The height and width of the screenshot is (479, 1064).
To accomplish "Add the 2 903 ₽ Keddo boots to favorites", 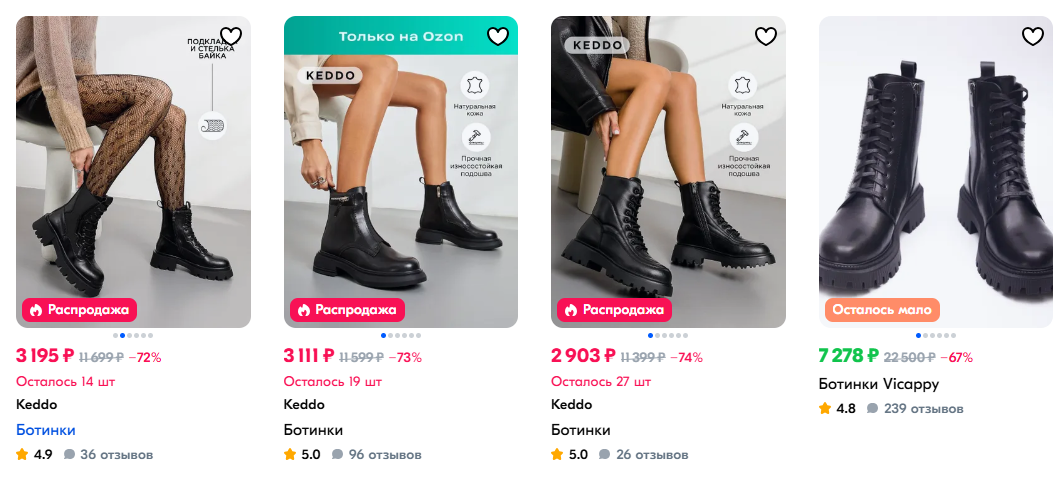I will 765,36.
